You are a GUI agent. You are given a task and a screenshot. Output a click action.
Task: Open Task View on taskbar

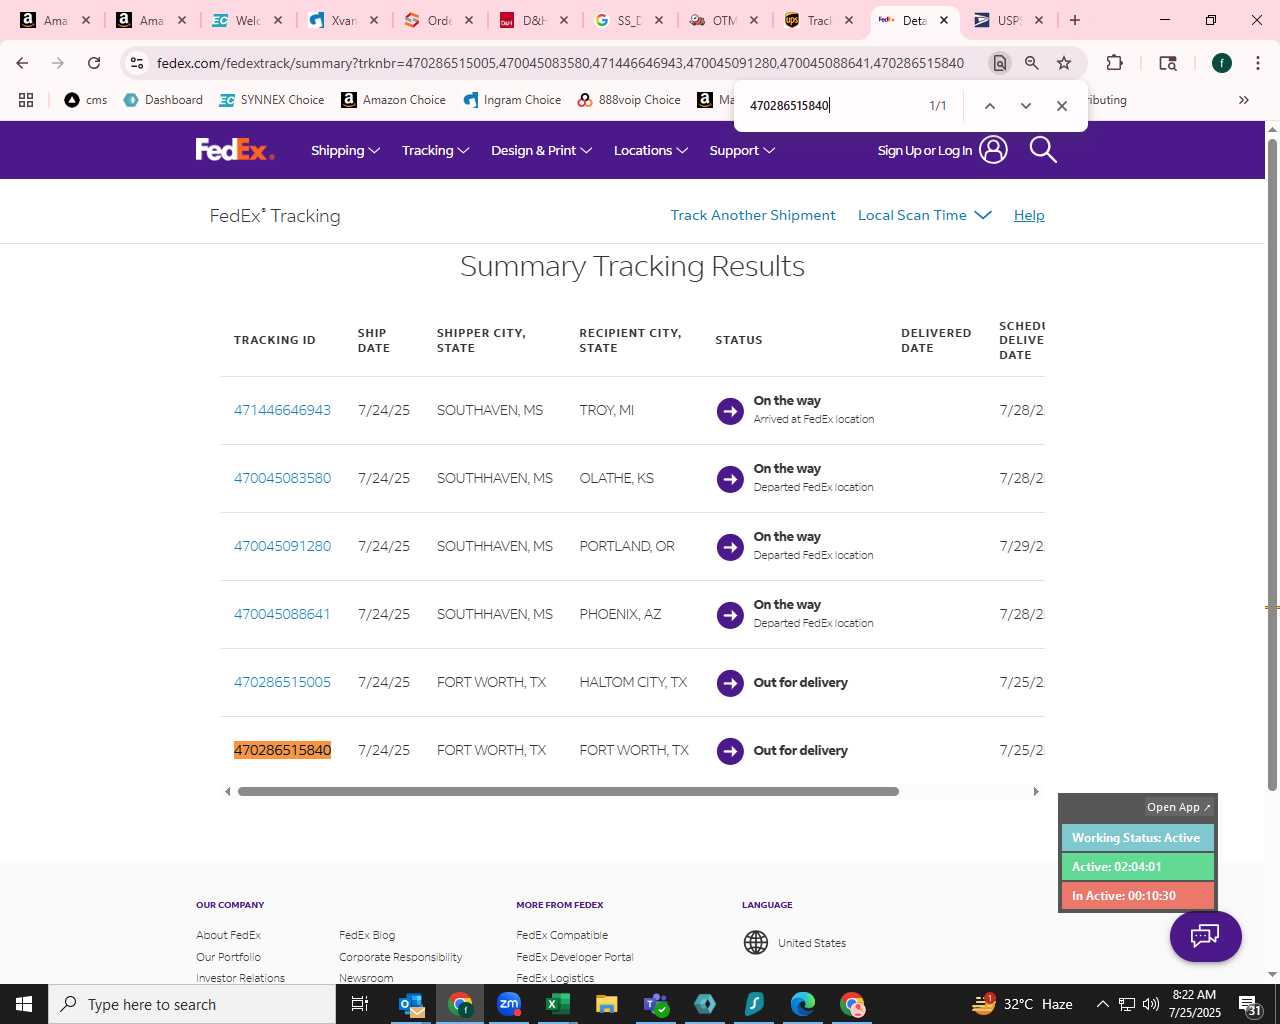[360, 1004]
